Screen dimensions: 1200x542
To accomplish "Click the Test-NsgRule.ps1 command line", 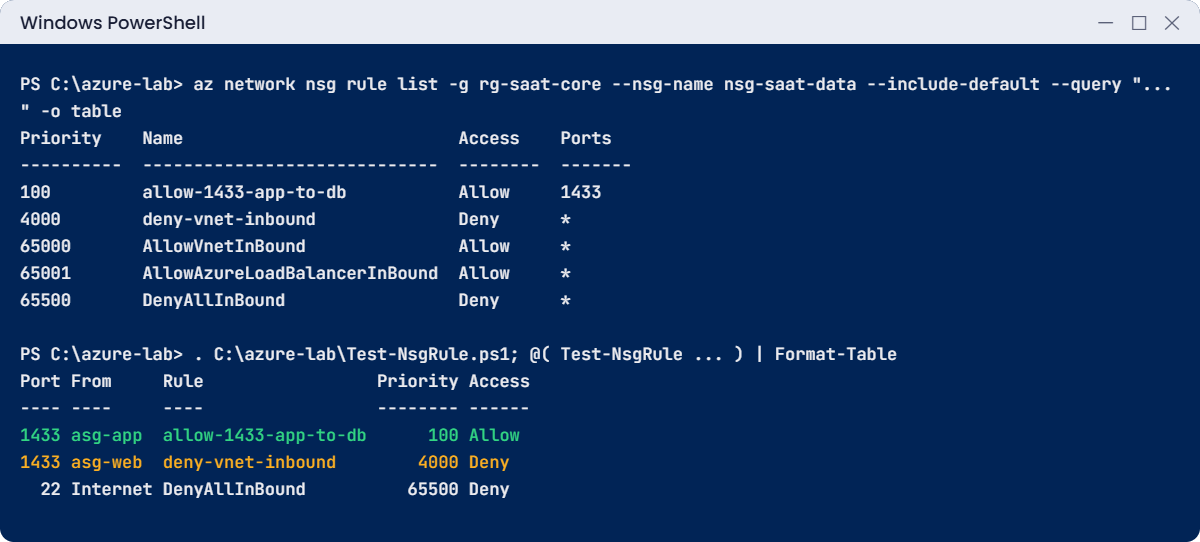I will 545,354.
